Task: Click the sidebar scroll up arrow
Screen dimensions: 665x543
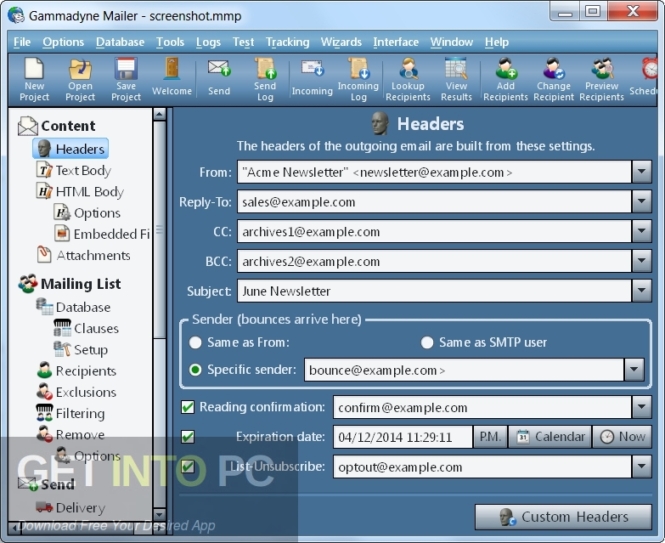Action: pos(159,114)
